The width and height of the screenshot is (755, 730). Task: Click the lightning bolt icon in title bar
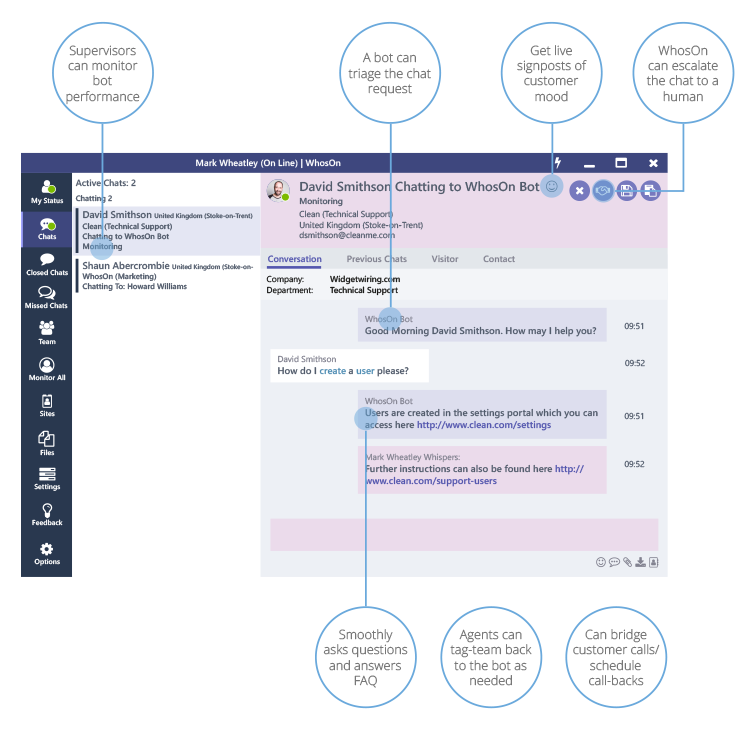557,162
